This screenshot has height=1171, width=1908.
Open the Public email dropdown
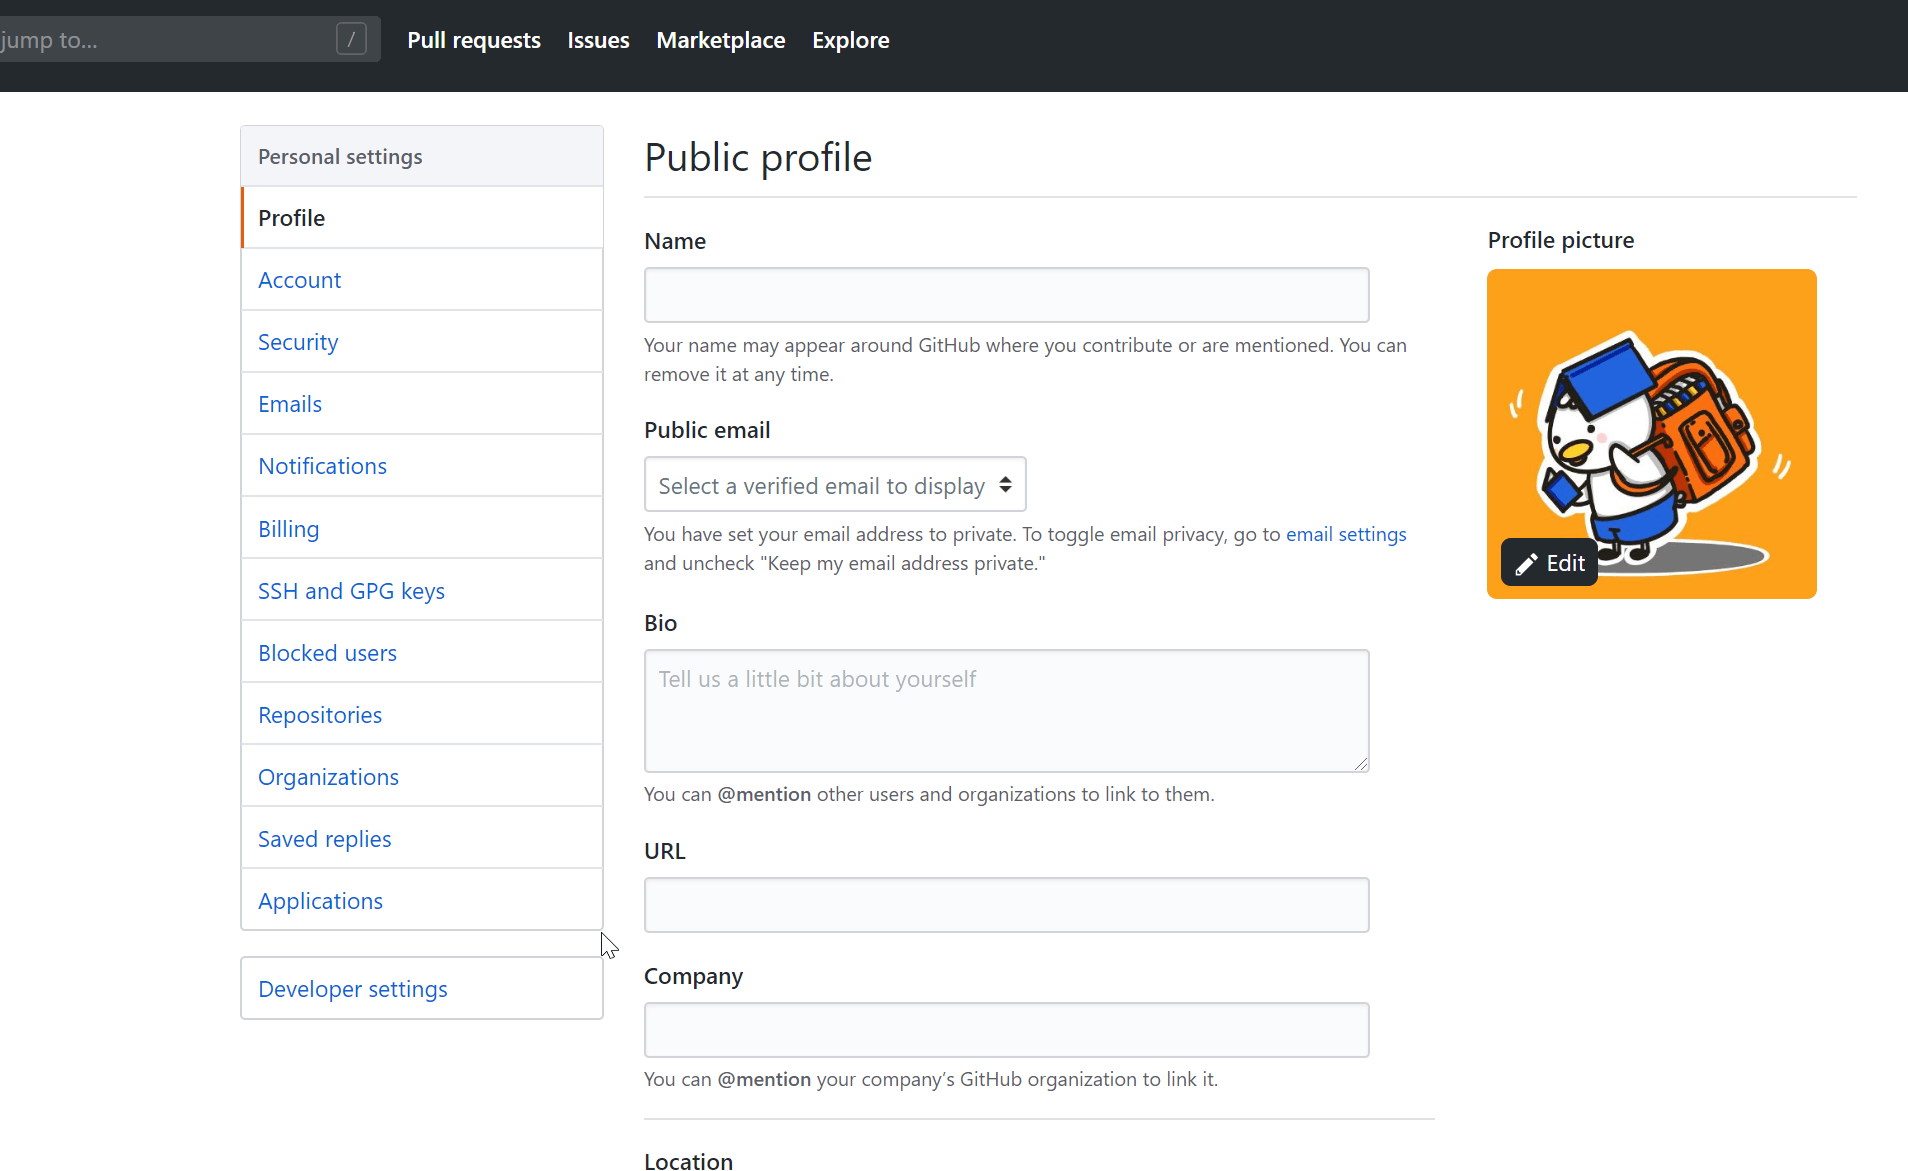[835, 485]
